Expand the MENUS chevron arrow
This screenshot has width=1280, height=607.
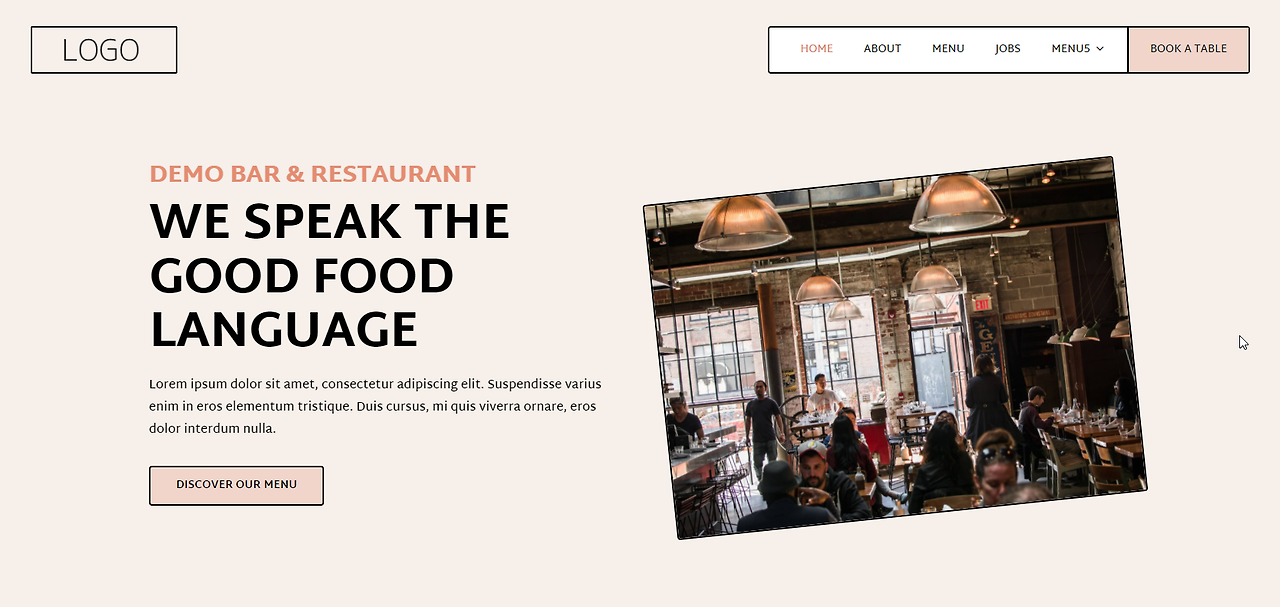point(1100,49)
